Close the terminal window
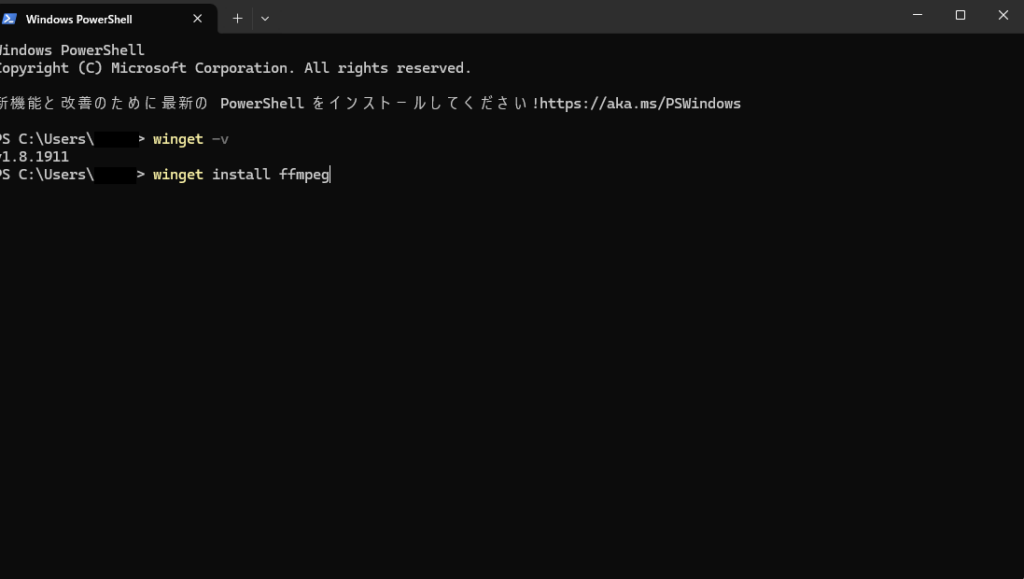1024x579 pixels. pyautogui.click(x=1003, y=15)
